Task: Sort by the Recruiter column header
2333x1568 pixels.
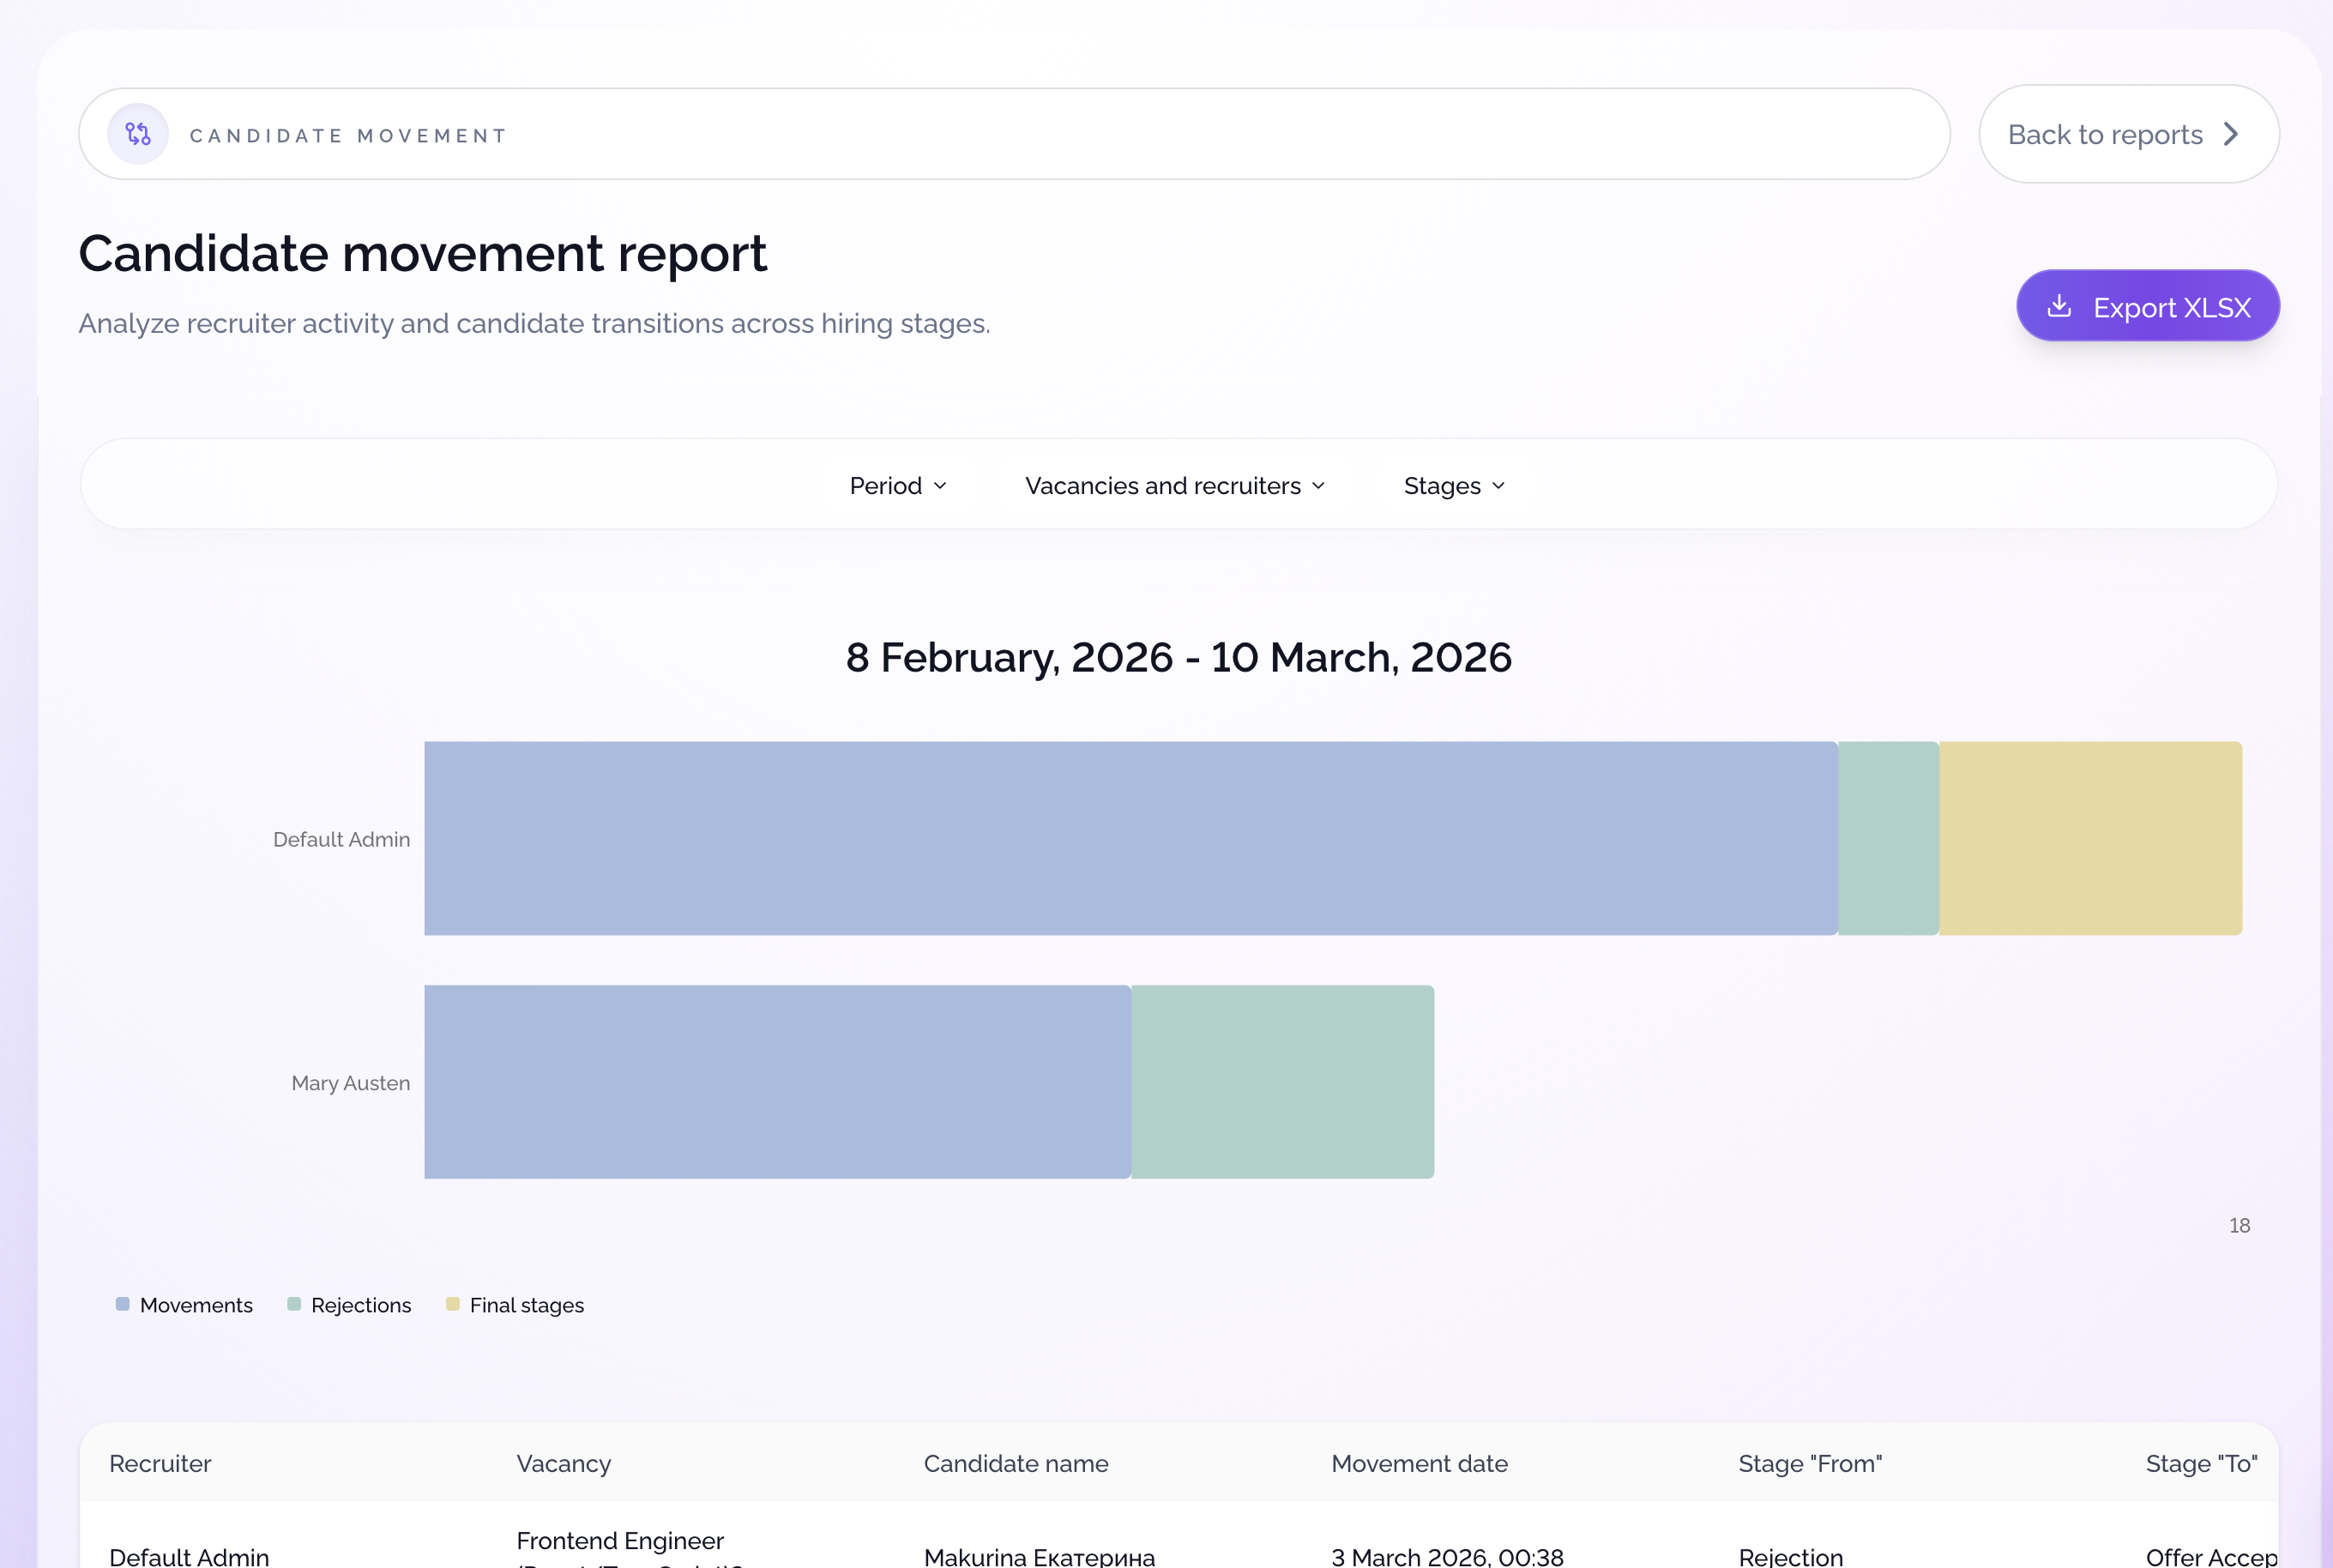Action: click(x=160, y=1463)
